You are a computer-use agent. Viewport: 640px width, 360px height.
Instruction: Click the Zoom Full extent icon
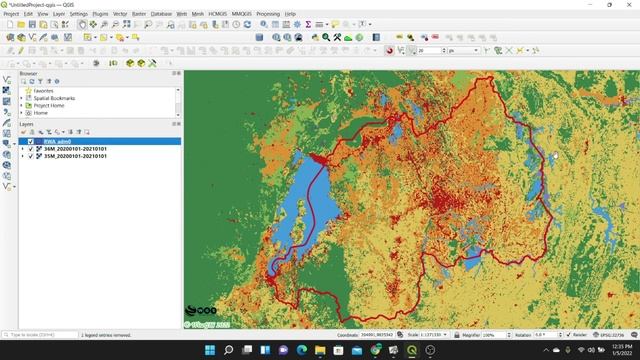click(127, 24)
